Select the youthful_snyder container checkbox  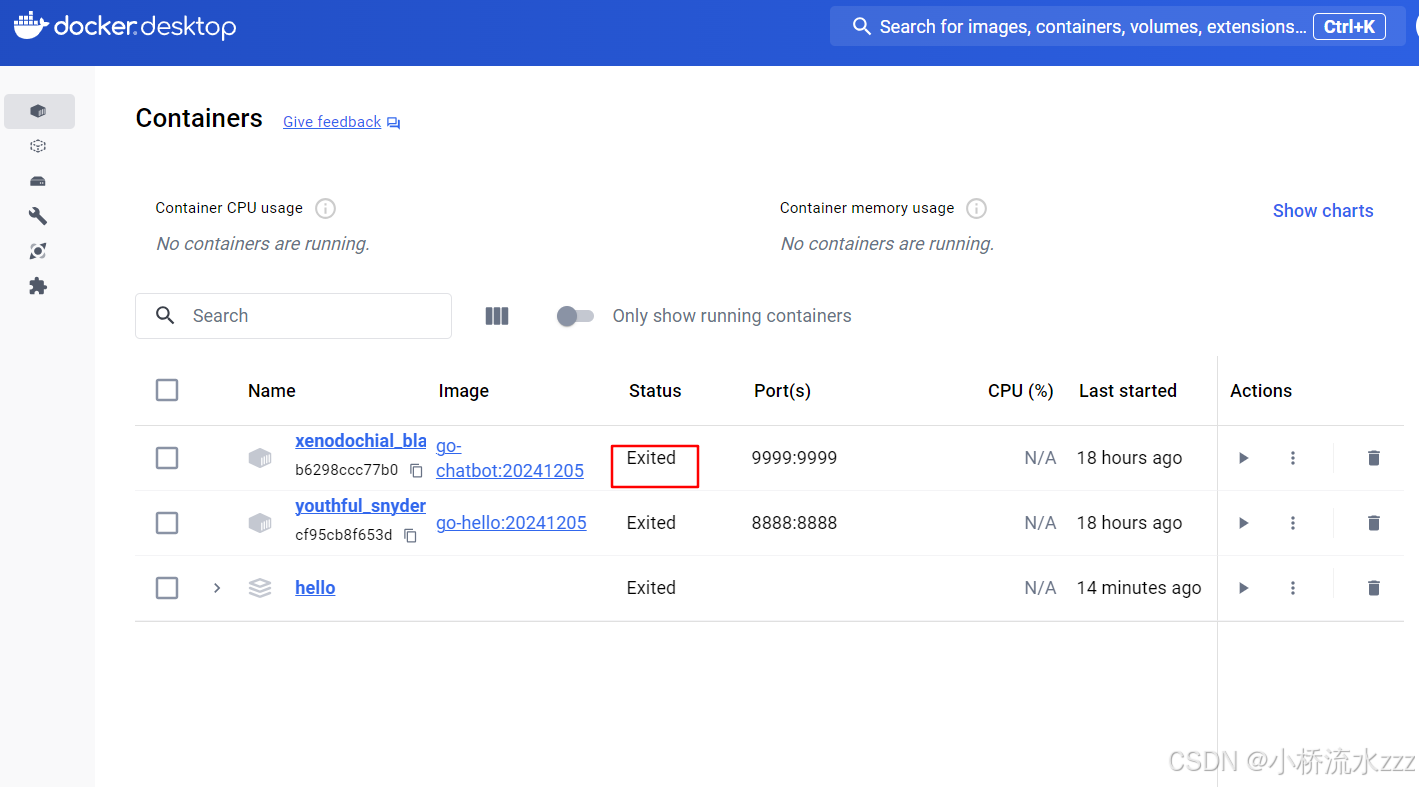(x=167, y=522)
